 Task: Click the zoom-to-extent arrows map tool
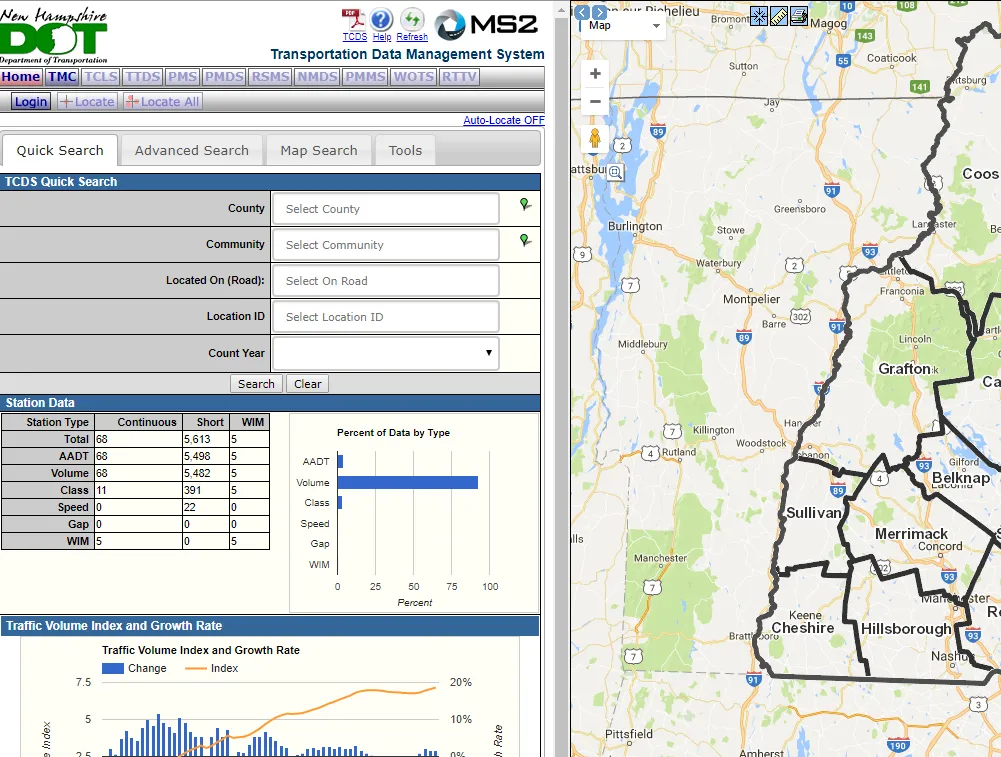[x=759, y=16]
